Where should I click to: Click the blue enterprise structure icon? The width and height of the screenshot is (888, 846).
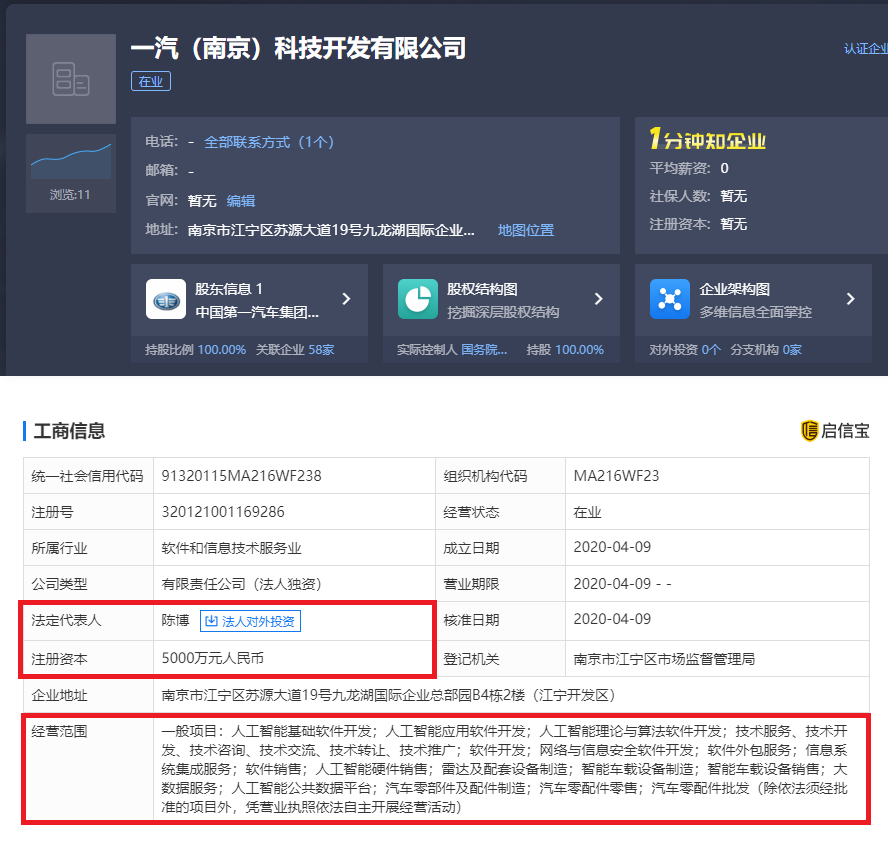click(670, 299)
